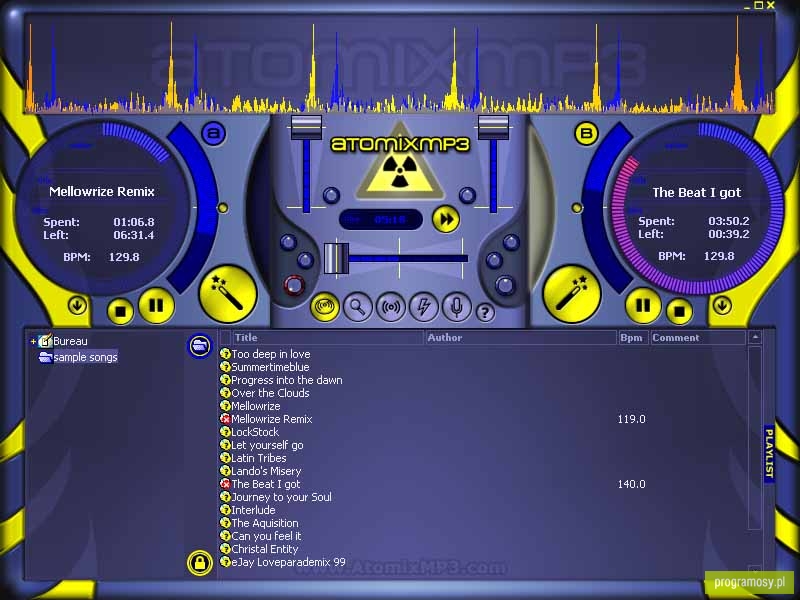Select song Lando's Misery

click(266, 471)
